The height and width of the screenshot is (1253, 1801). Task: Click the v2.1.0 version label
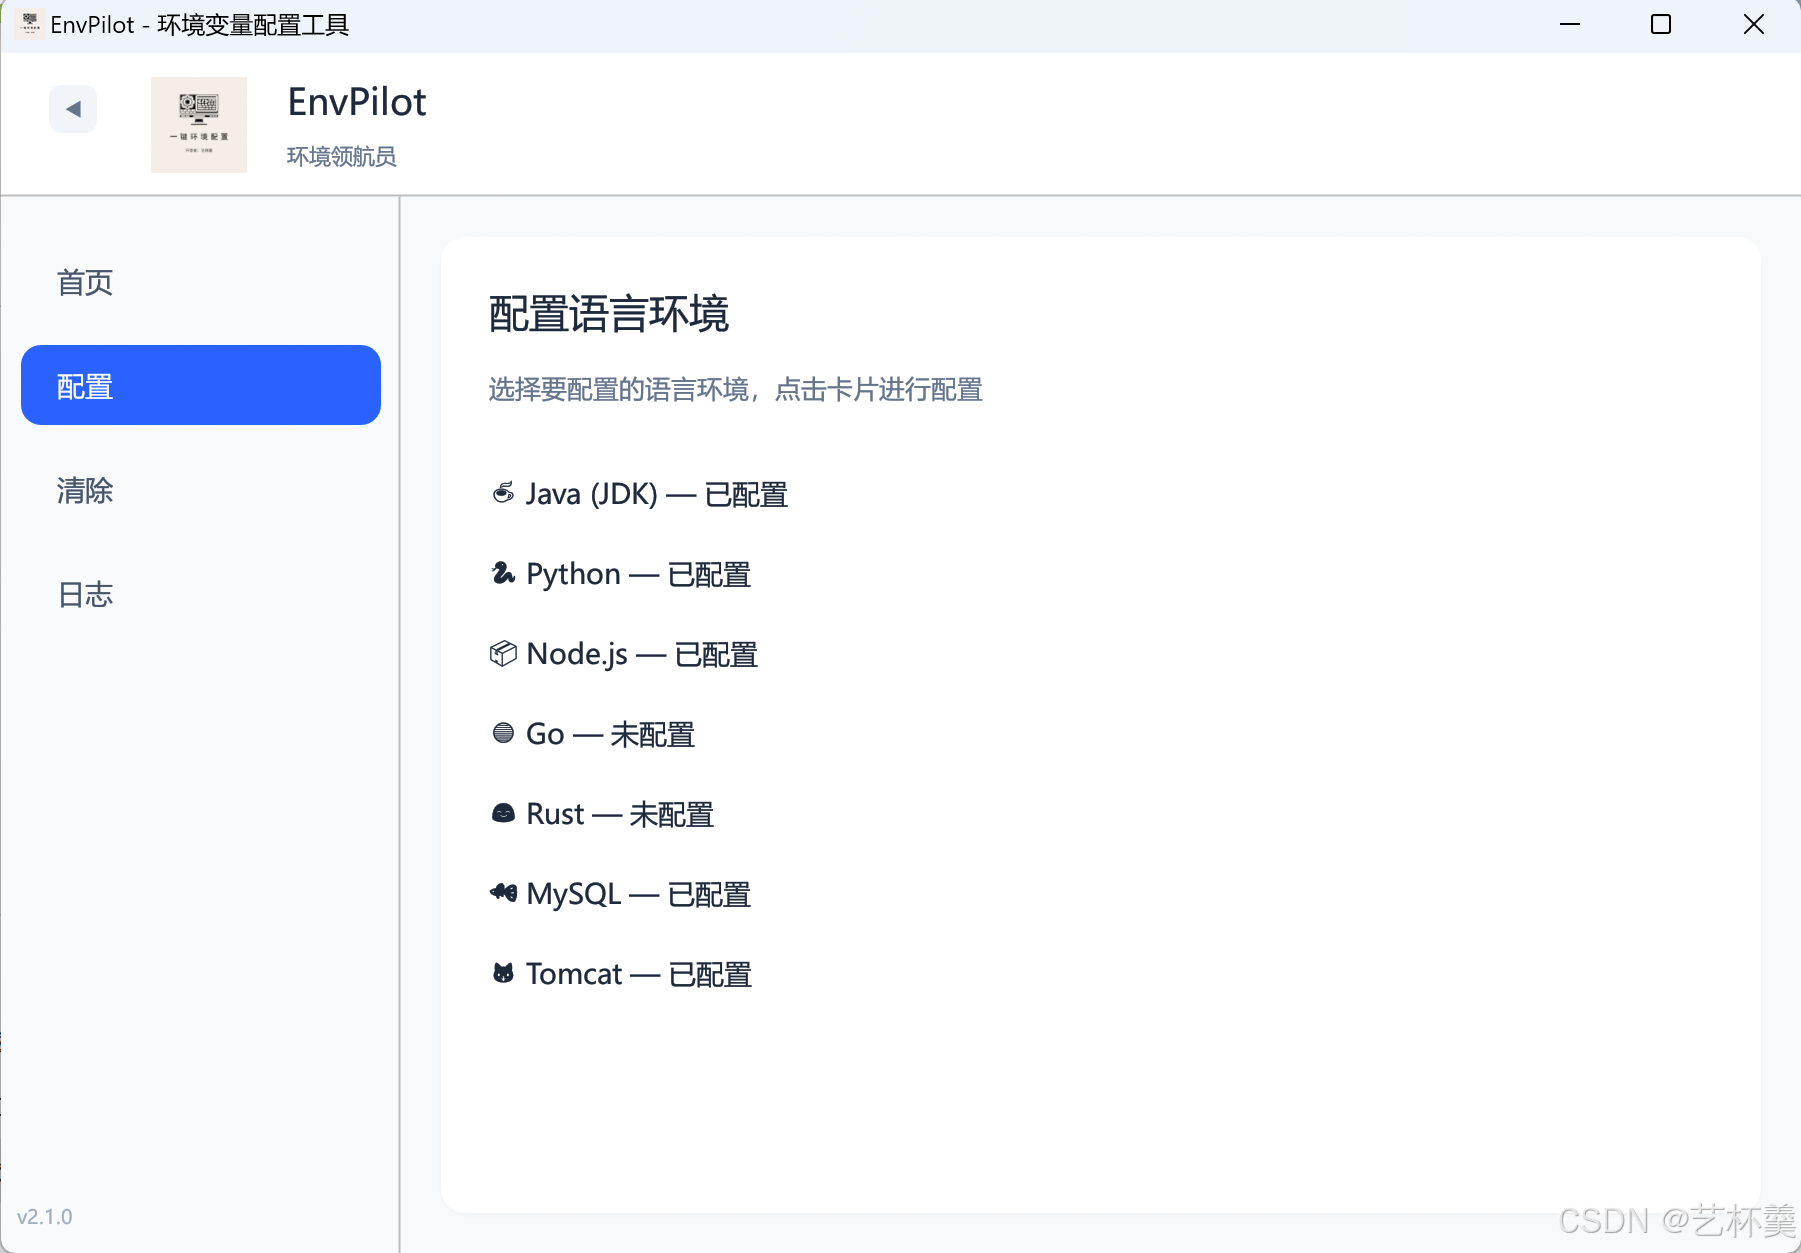tap(46, 1216)
